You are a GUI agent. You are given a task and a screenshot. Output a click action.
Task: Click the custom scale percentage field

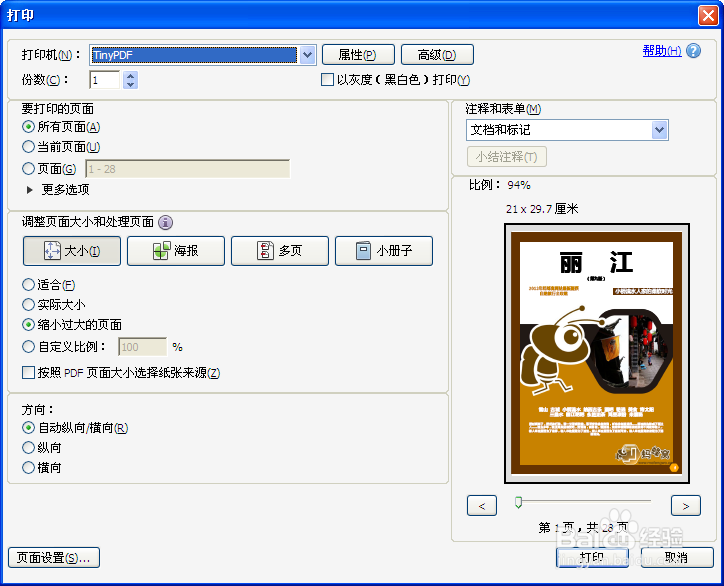143,347
